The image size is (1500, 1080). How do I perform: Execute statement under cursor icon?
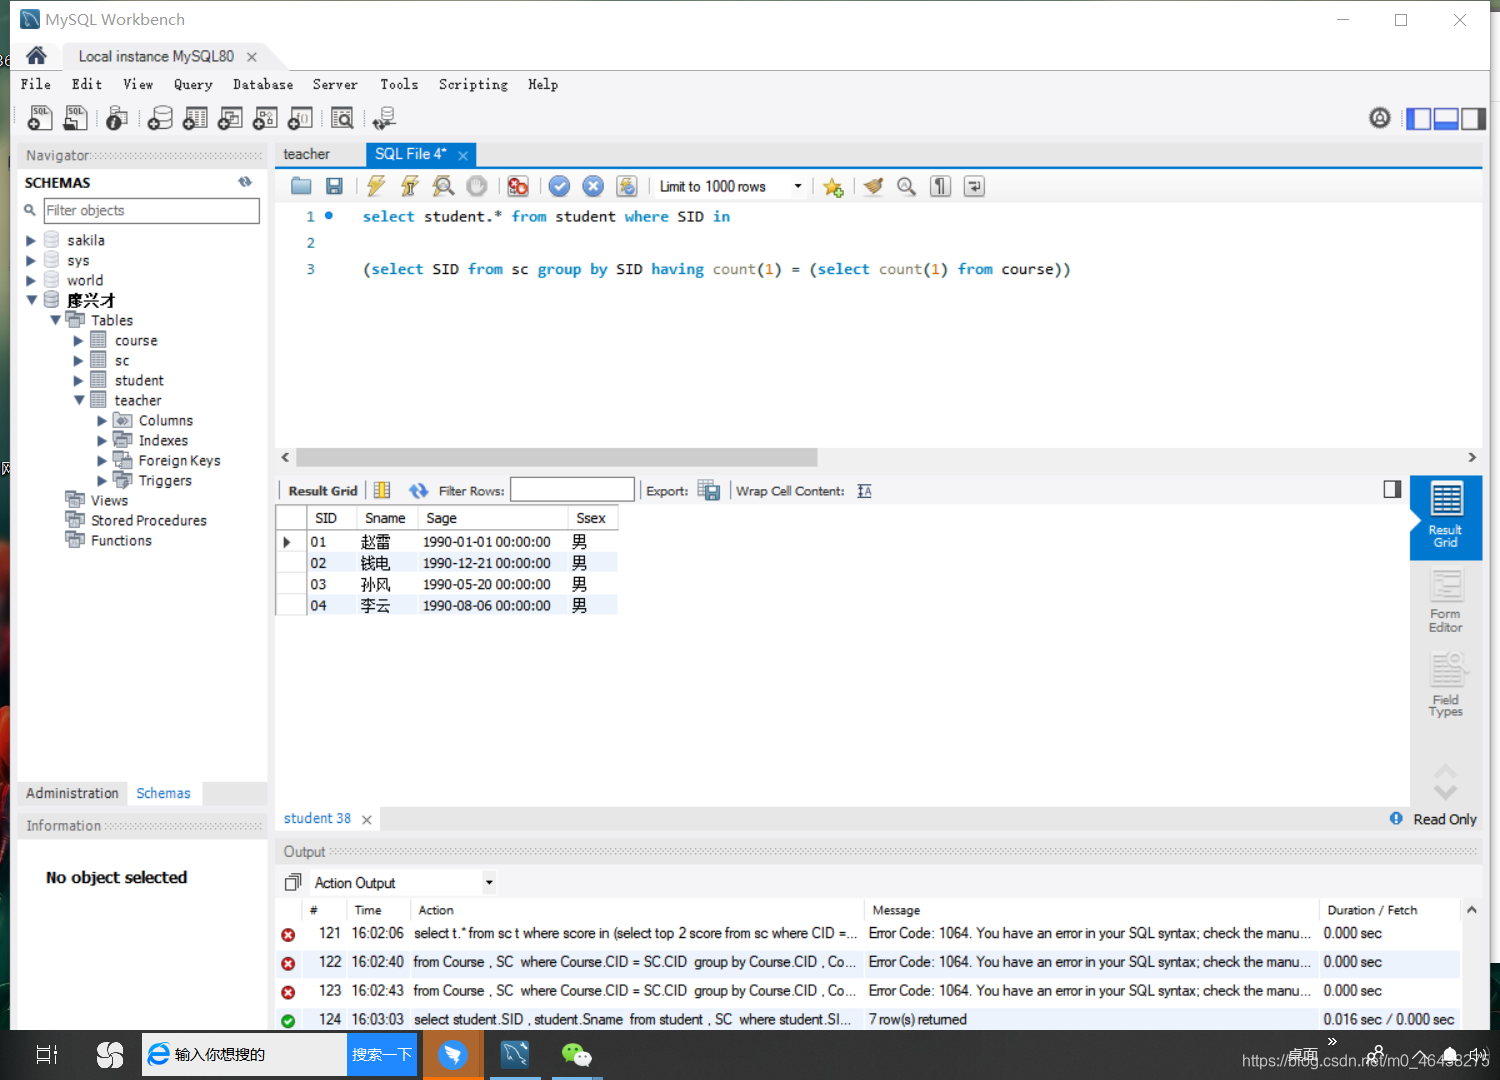[410, 186]
